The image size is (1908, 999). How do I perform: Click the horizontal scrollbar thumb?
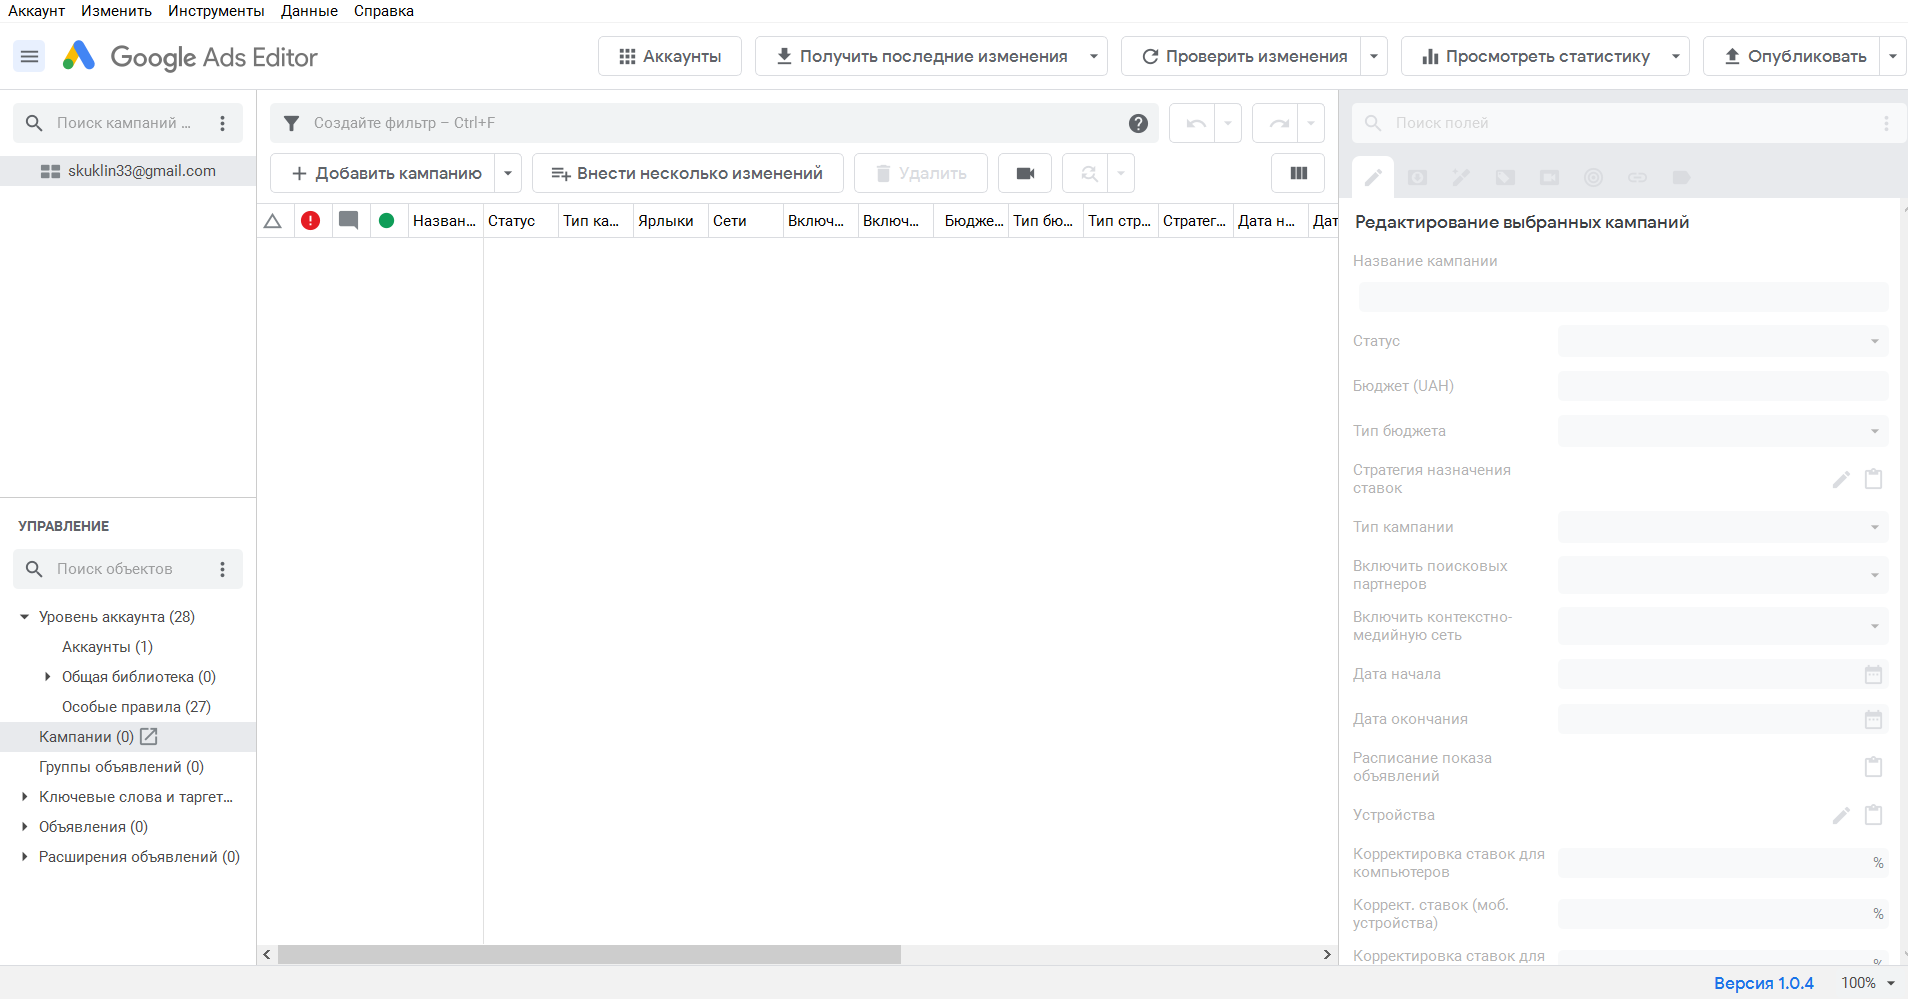[x=589, y=955]
